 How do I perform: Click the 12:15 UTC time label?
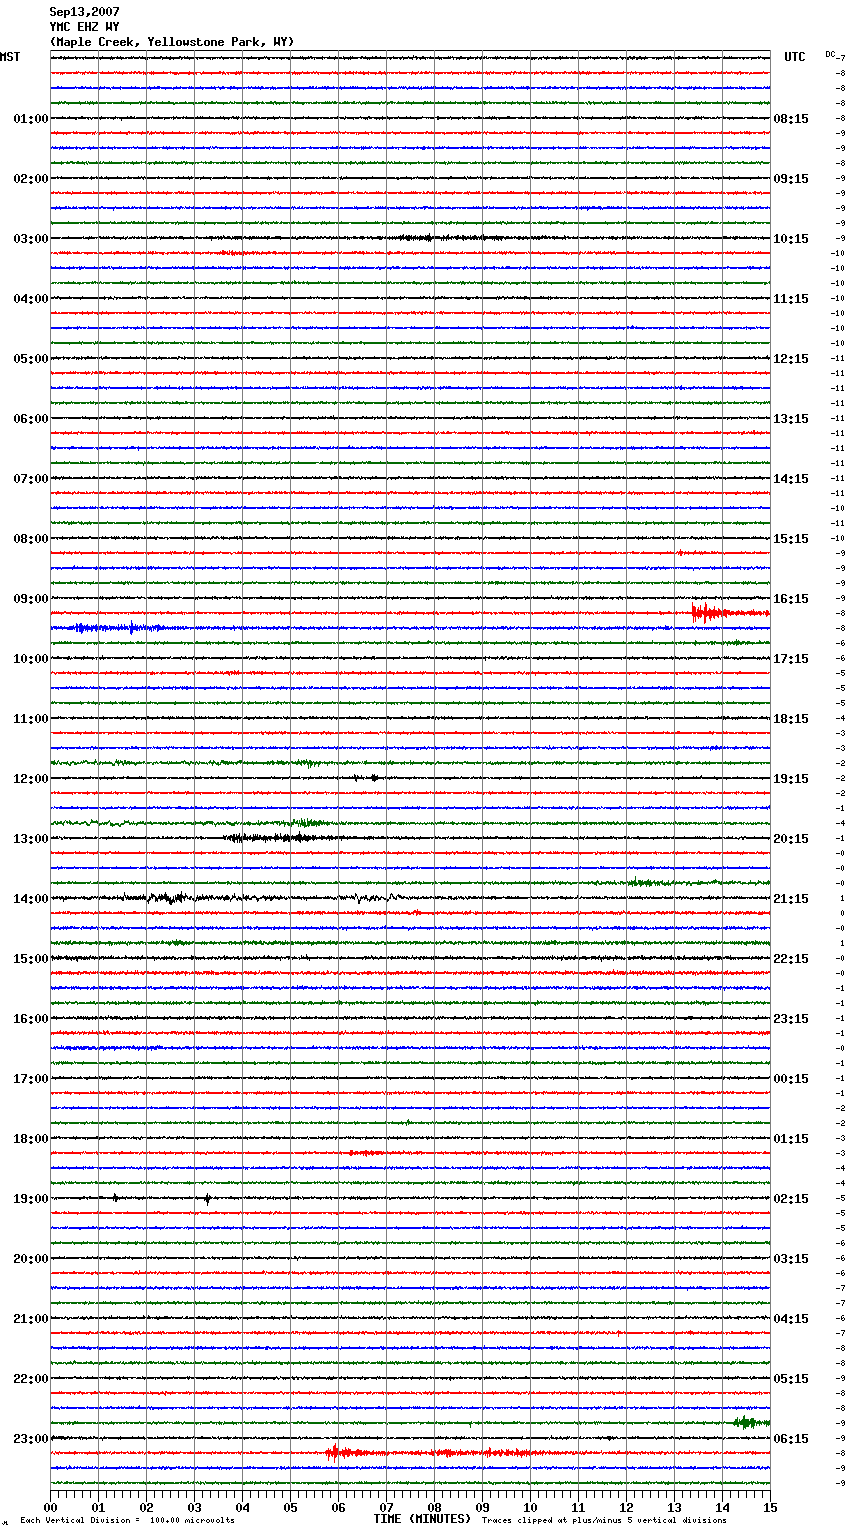[791, 359]
